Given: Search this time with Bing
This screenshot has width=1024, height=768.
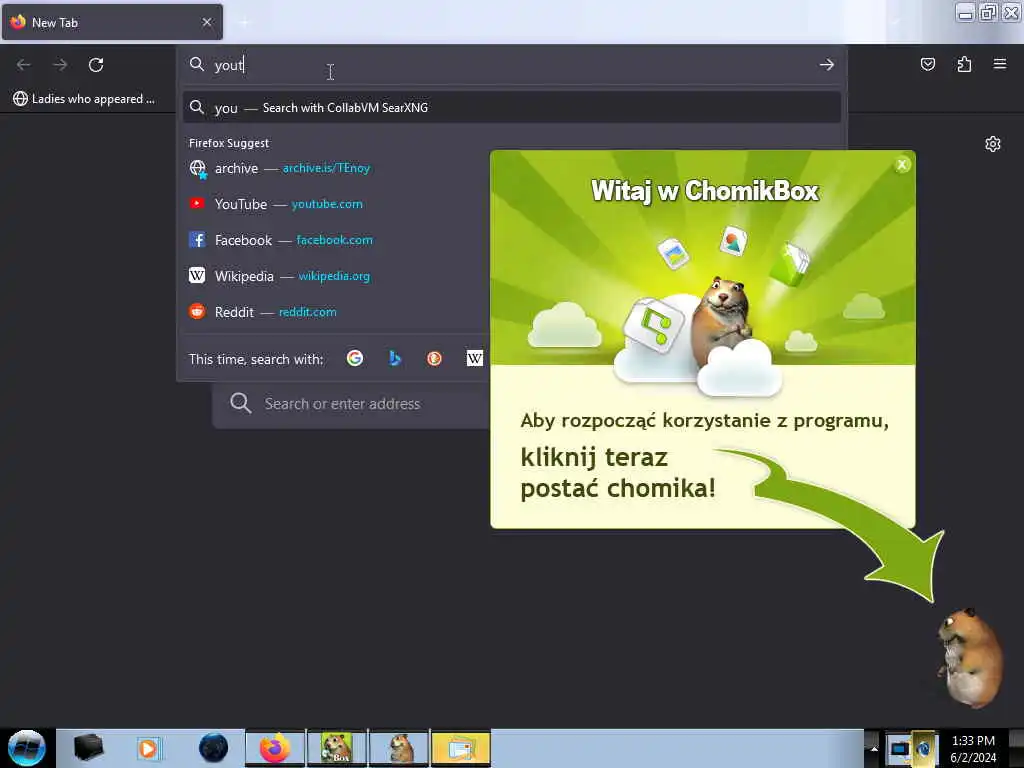Looking at the screenshot, I should pos(394,359).
